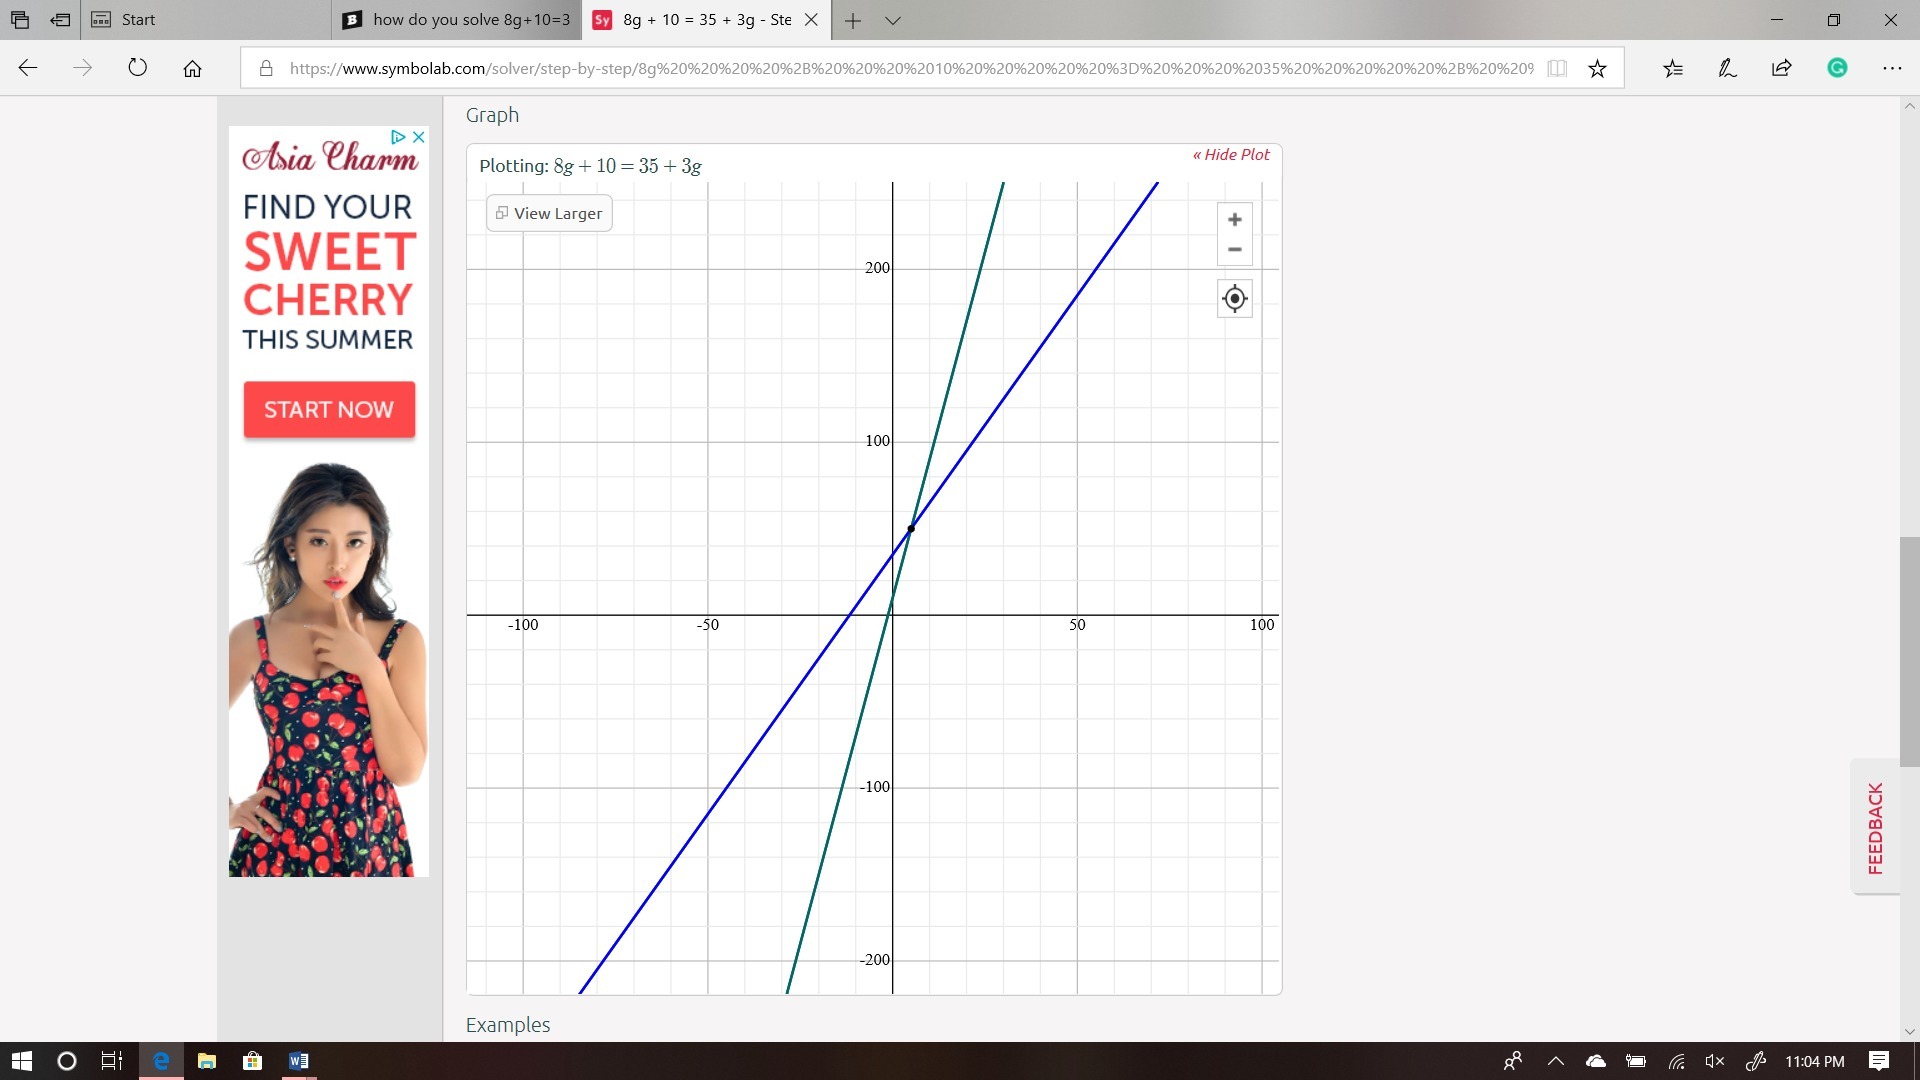Open the tab list dropdown chevron
Viewport: 1920px width, 1080px height.
tap(893, 20)
